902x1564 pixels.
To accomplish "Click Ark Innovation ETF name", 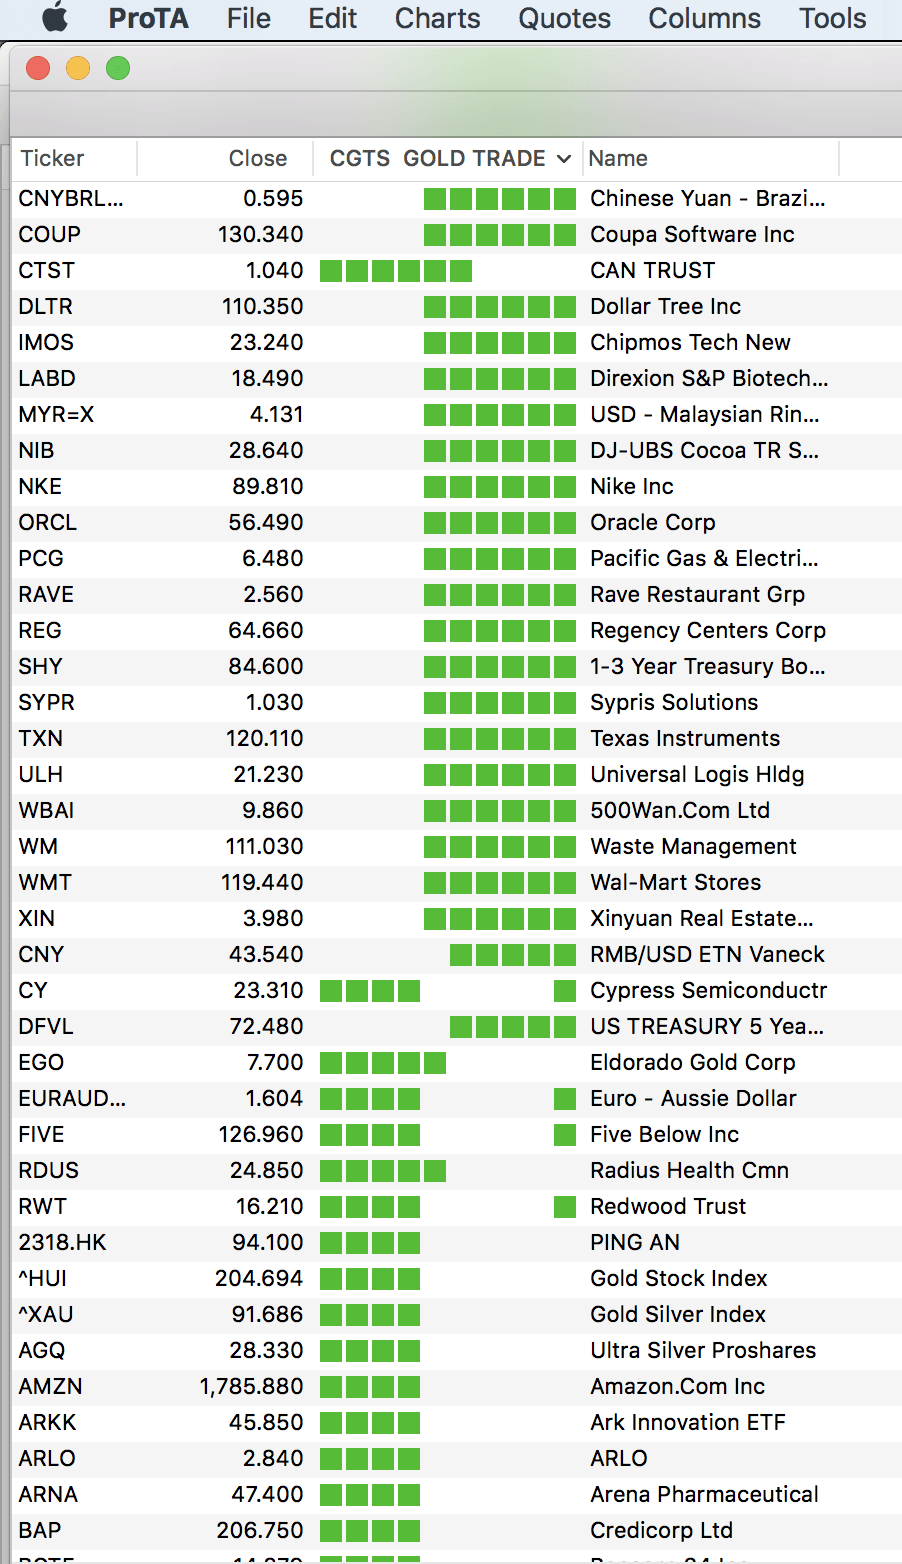I will 688,1422.
